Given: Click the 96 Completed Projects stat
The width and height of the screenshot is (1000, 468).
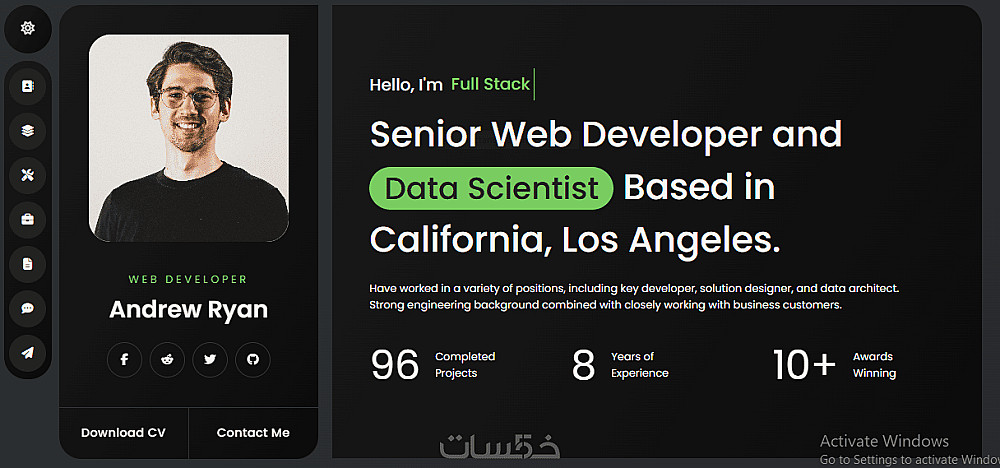Looking at the screenshot, I should click(x=433, y=365).
